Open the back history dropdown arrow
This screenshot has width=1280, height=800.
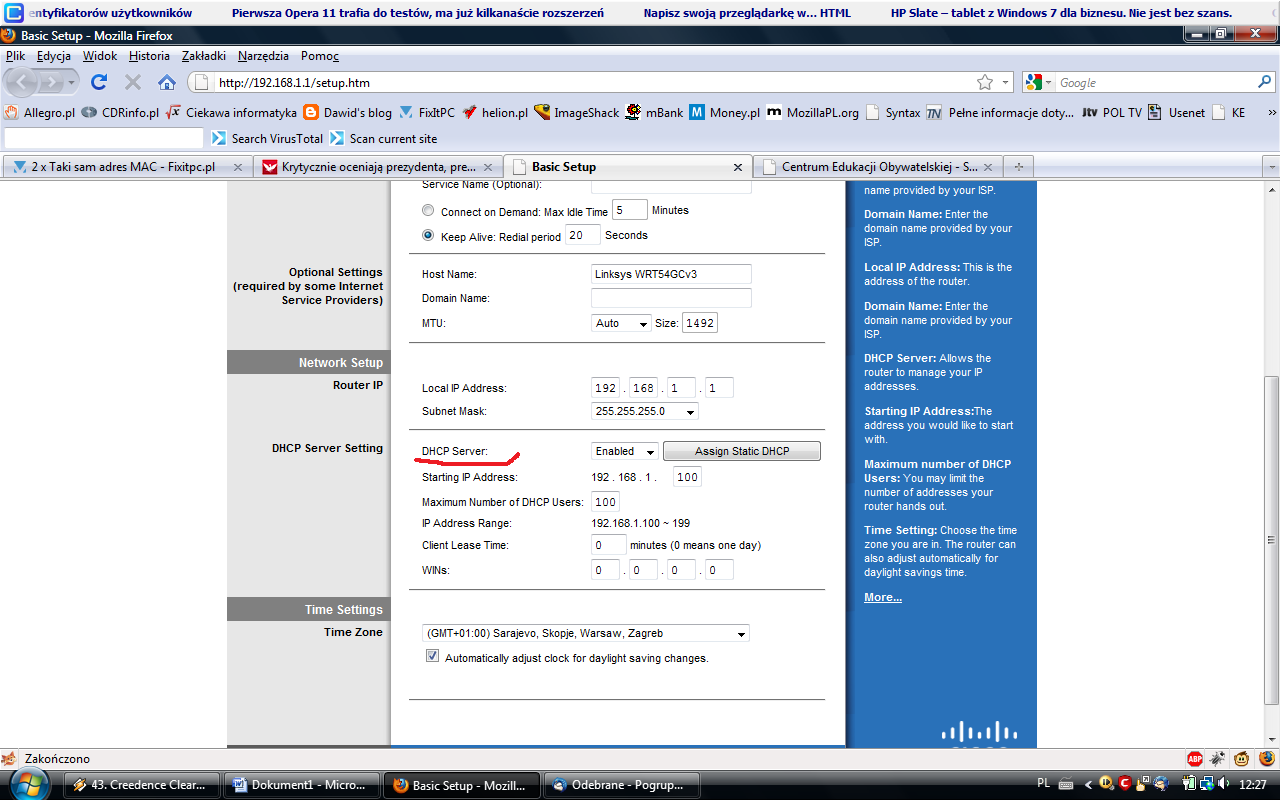click(x=72, y=83)
